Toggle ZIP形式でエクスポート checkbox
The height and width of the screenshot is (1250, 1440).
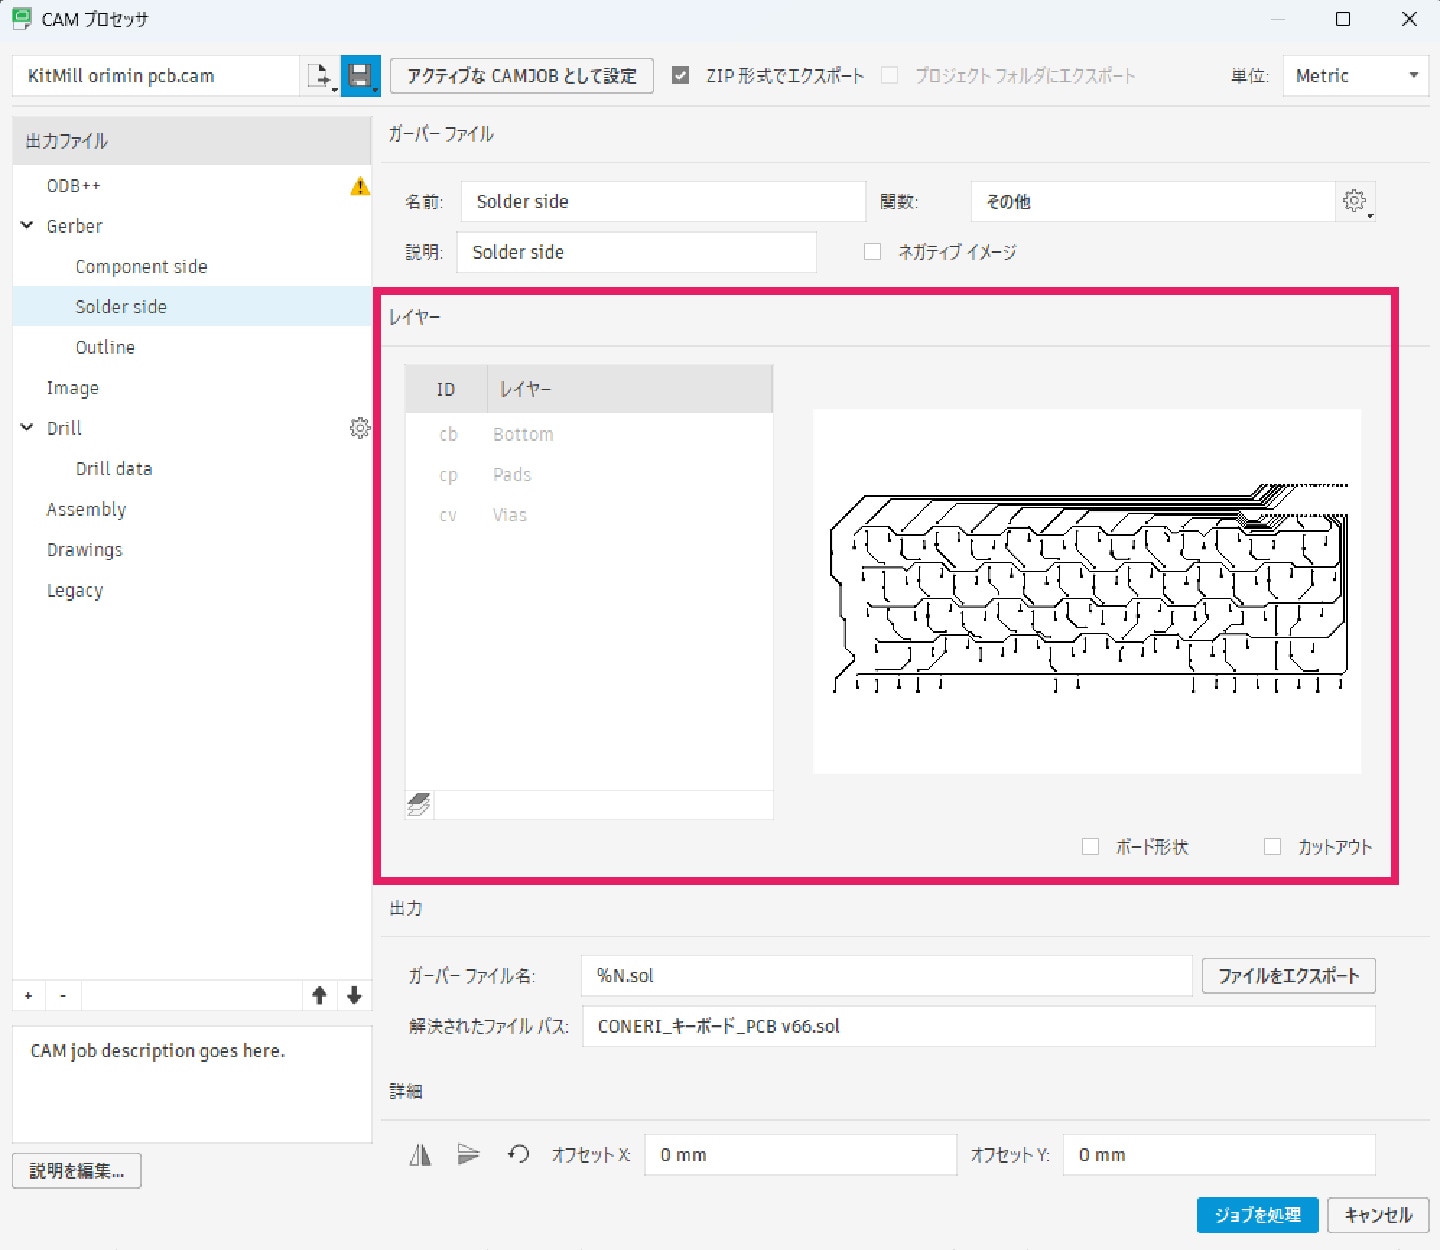681,76
